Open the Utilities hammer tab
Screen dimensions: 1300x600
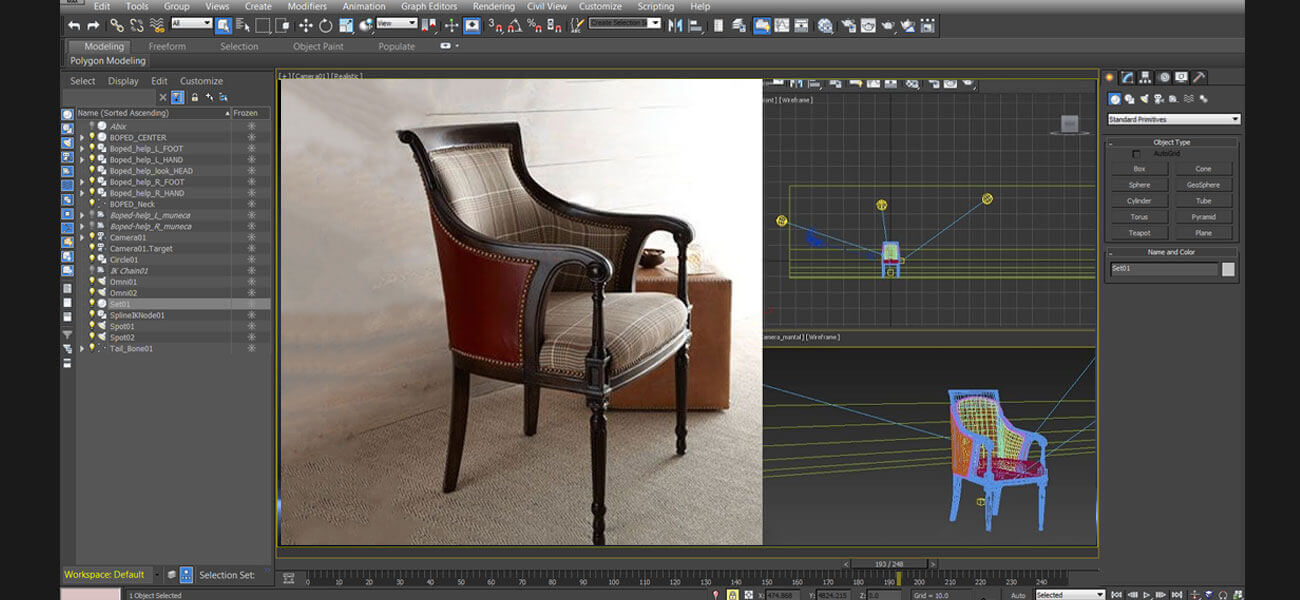(1199, 77)
